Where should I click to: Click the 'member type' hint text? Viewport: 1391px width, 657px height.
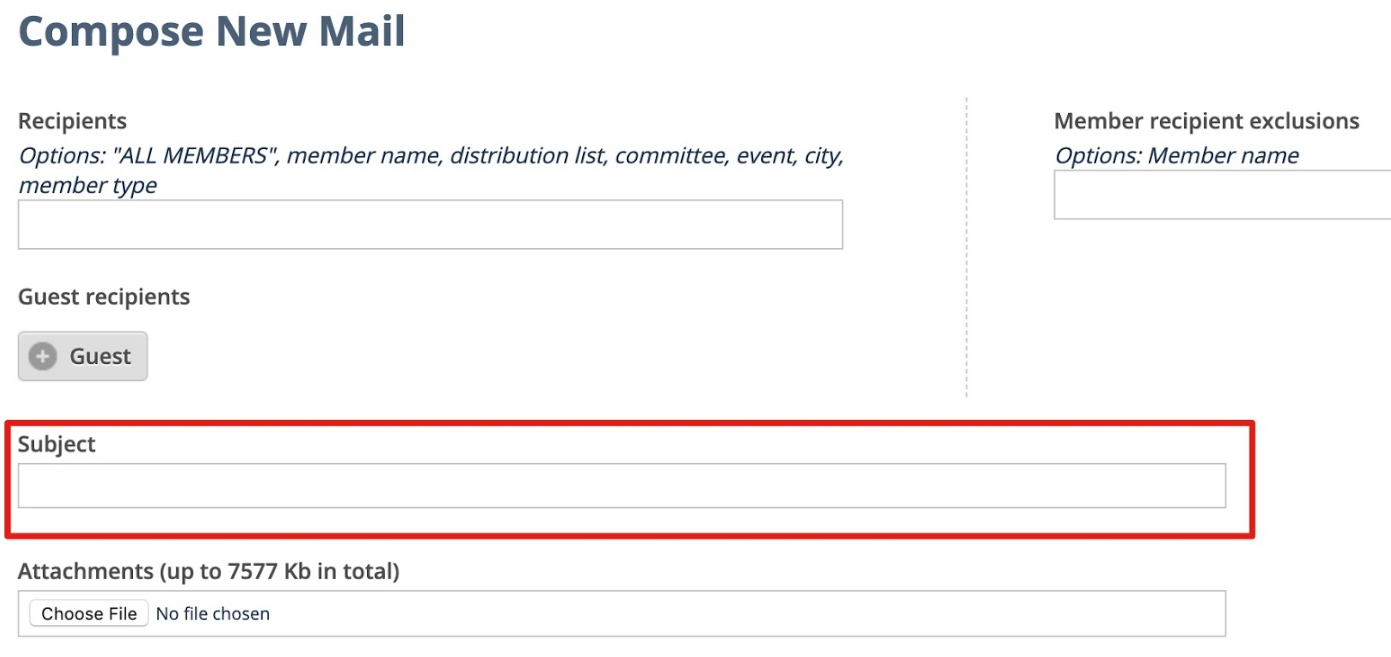[x=88, y=185]
